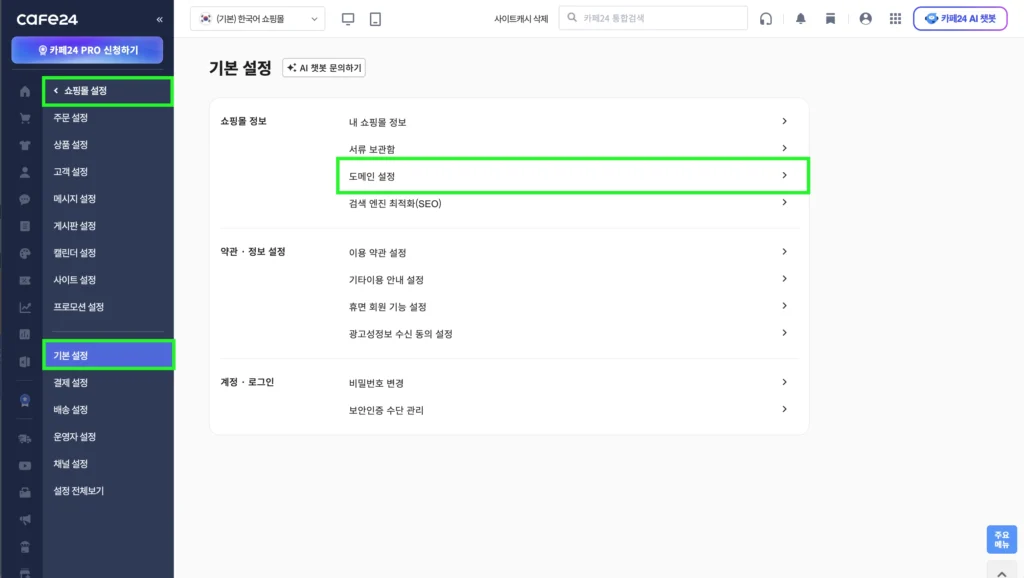The image size is (1024, 578).
Task: Collapse sidebar with the double-chevron arrow
Action: [158, 17]
